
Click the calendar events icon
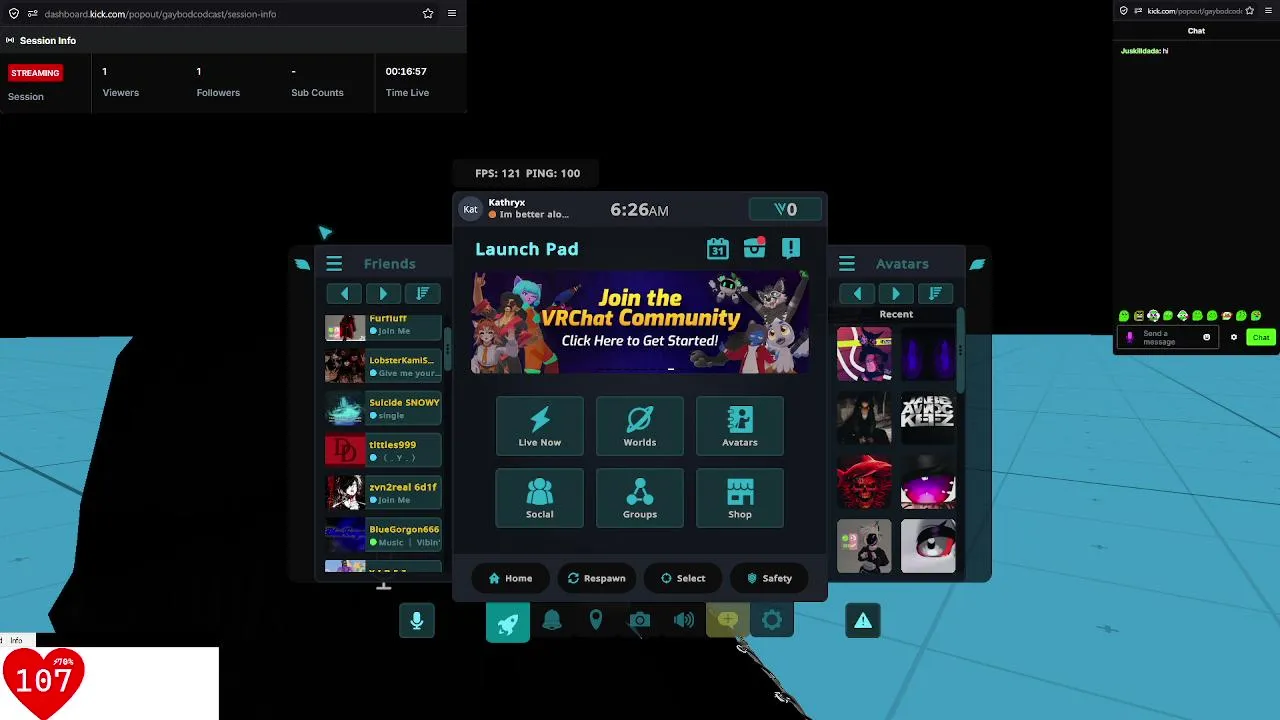coord(717,249)
